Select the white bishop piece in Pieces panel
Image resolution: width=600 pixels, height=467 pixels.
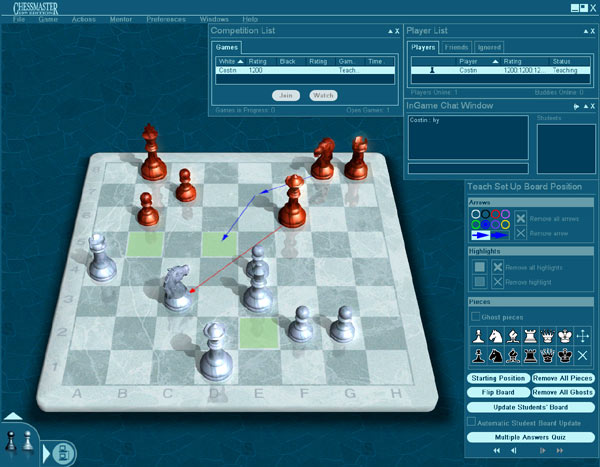(513, 336)
